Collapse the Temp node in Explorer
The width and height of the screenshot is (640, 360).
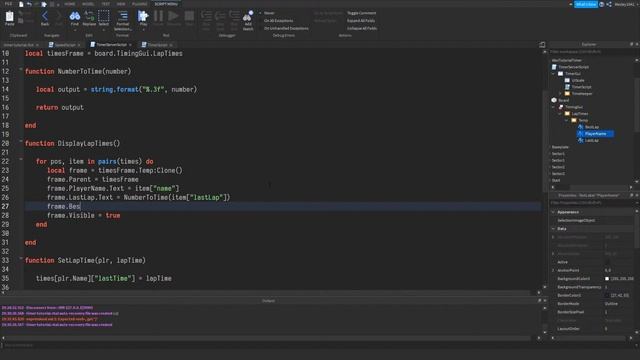[567, 120]
